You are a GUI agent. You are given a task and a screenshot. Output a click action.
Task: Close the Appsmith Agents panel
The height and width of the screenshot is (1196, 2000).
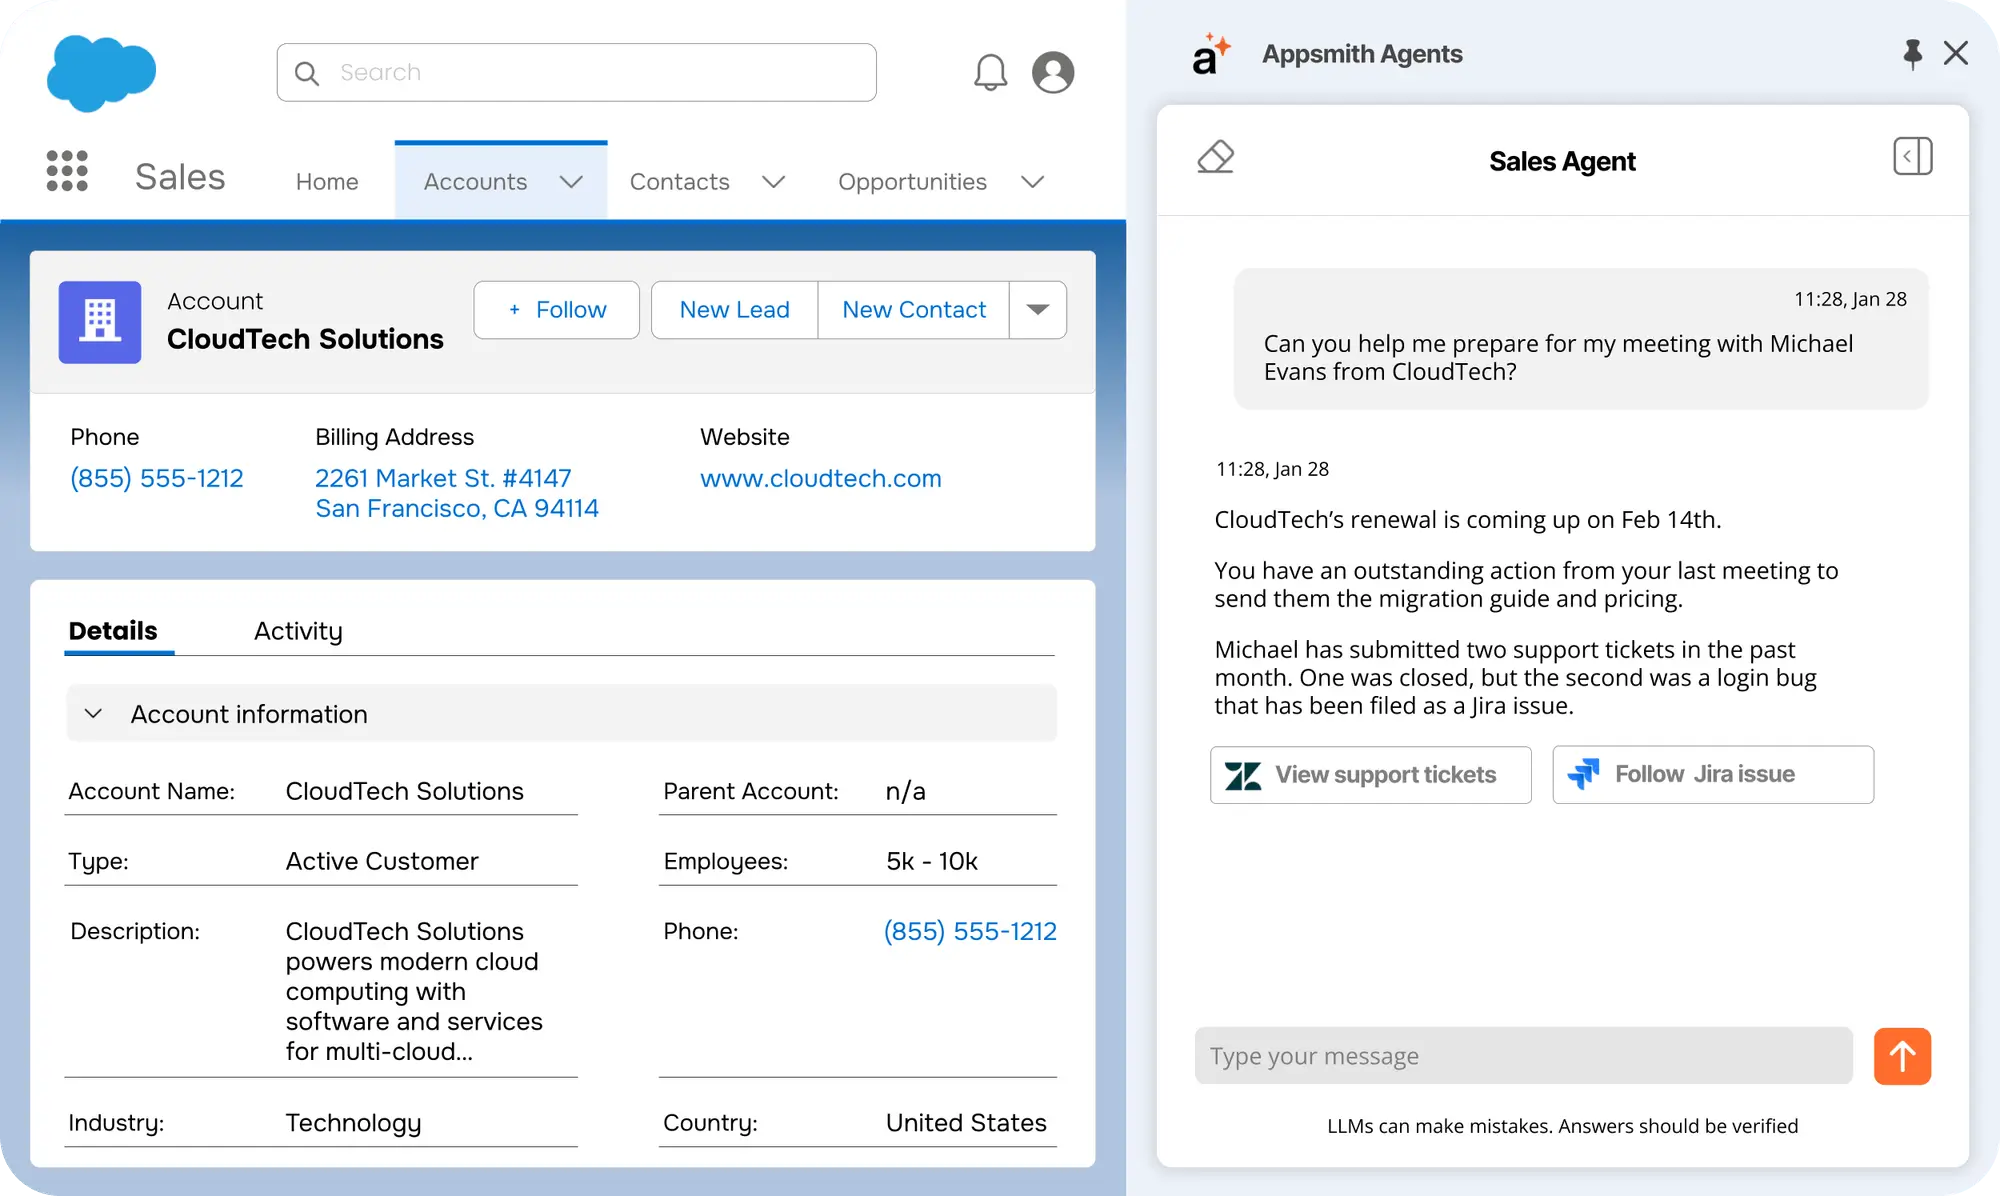pyautogui.click(x=1956, y=53)
